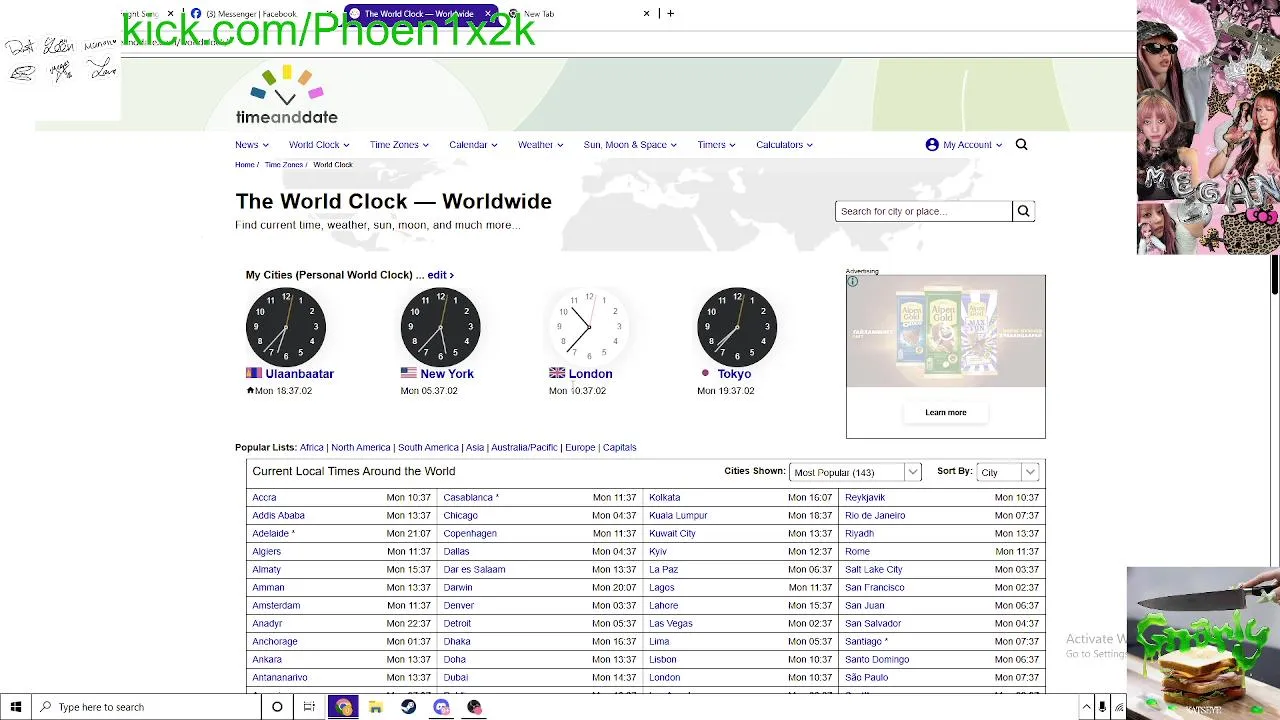
Task: Click the microphone icon in system tray
Action: click(1102, 707)
